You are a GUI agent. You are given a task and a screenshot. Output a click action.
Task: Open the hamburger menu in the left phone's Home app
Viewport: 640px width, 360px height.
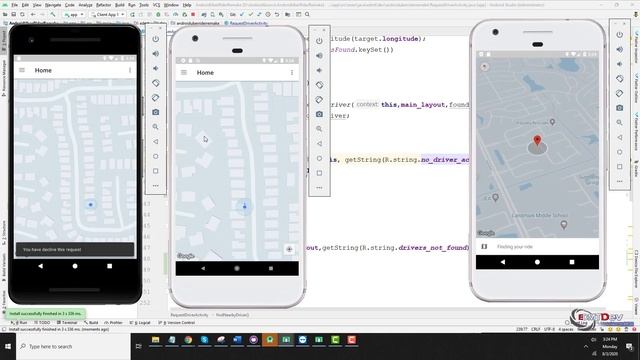22,70
